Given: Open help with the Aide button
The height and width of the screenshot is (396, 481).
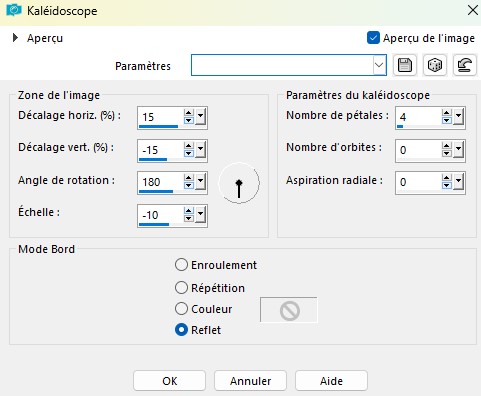Looking at the screenshot, I should point(331,381).
